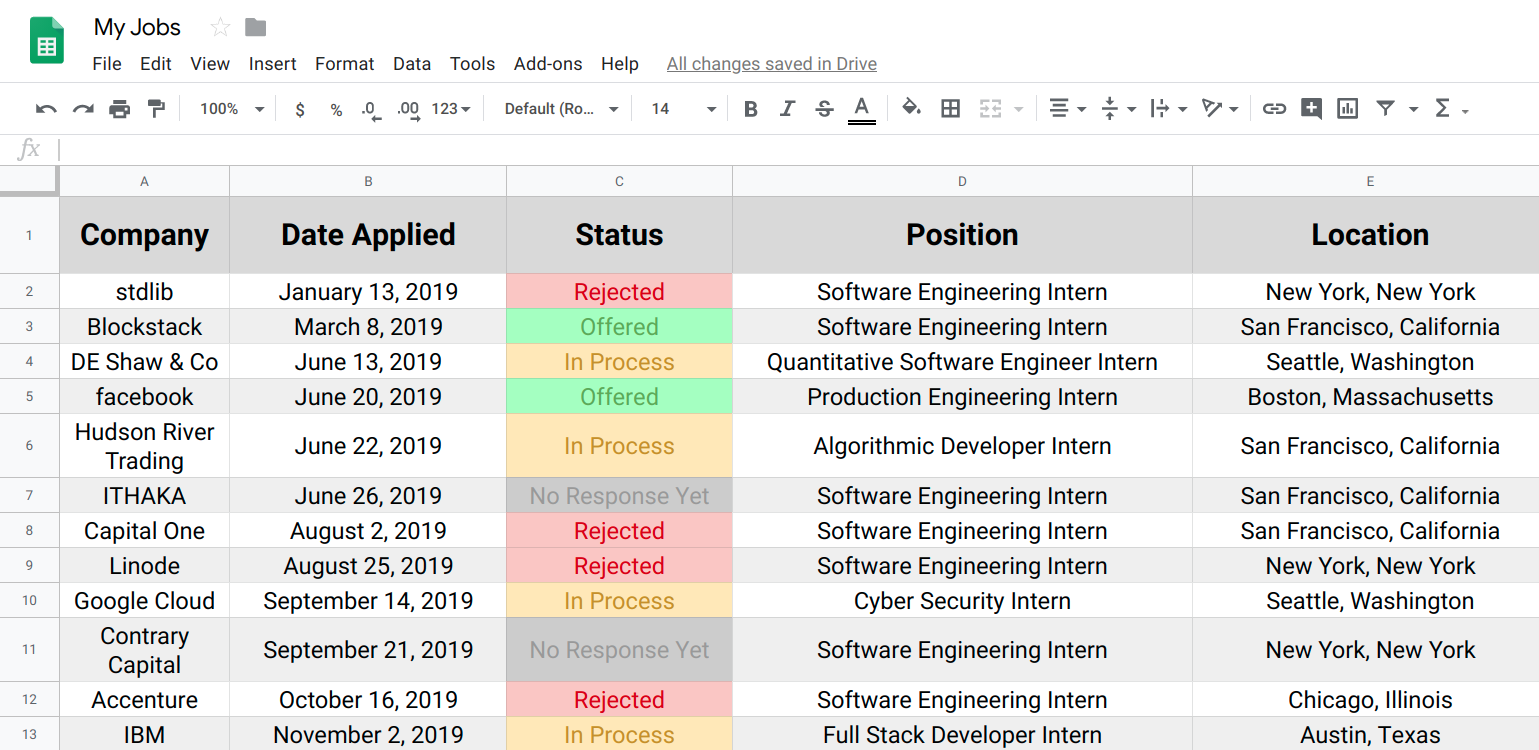Open the zoom 100% dropdown
The image size is (1539, 750).
pyautogui.click(x=232, y=109)
